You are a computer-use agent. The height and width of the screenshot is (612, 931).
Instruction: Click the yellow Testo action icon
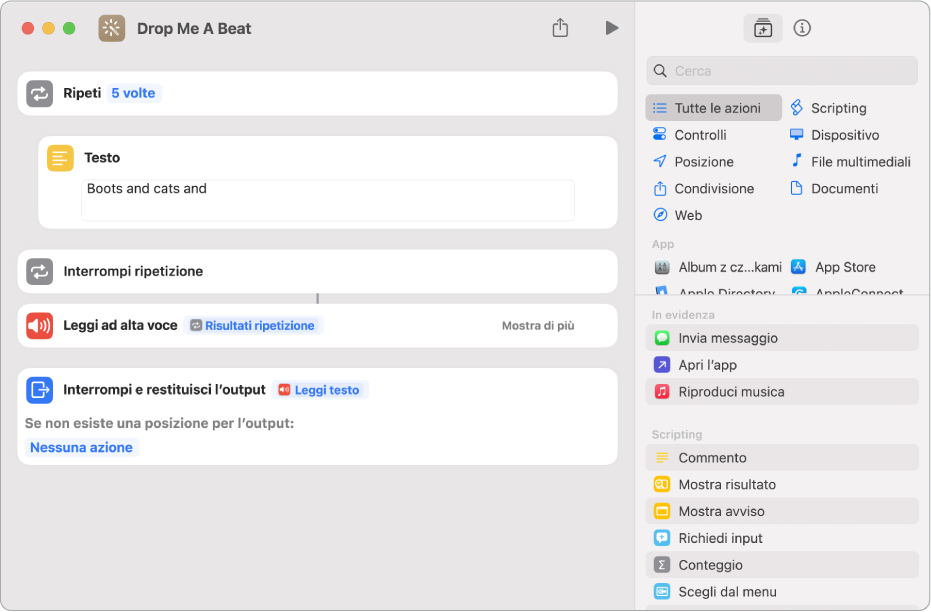[60, 158]
